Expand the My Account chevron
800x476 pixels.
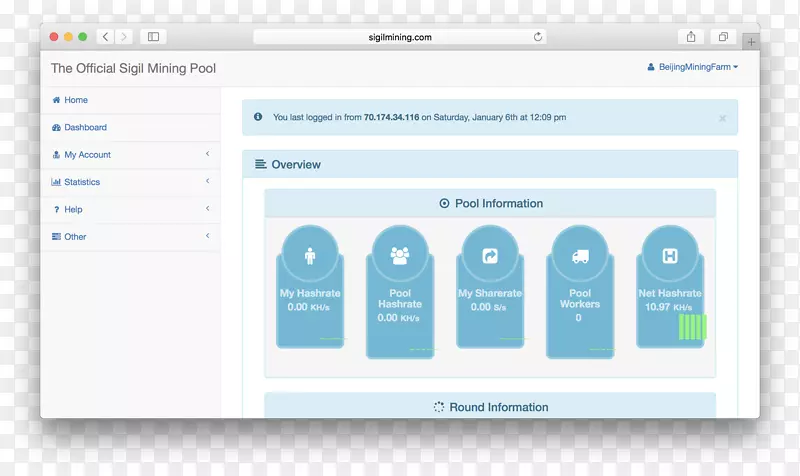(x=208, y=154)
